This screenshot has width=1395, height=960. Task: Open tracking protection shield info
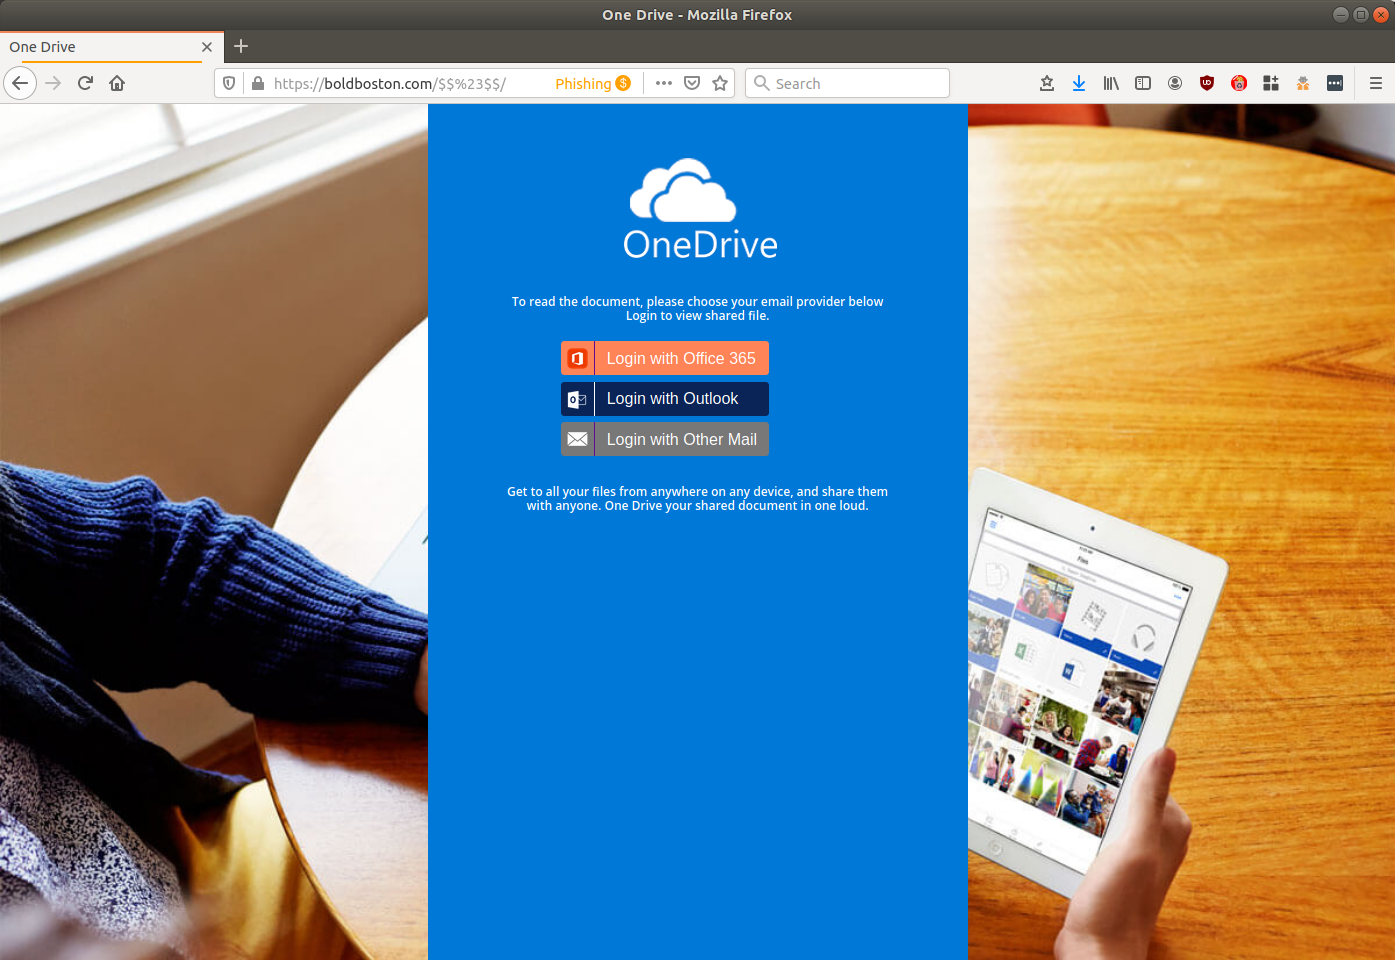pyautogui.click(x=229, y=83)
